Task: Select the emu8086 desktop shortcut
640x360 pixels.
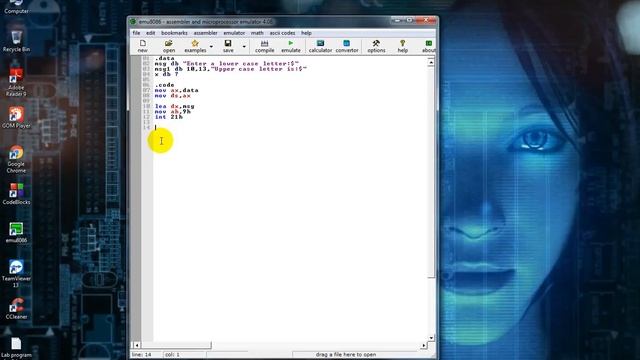Action: (16, 233)
